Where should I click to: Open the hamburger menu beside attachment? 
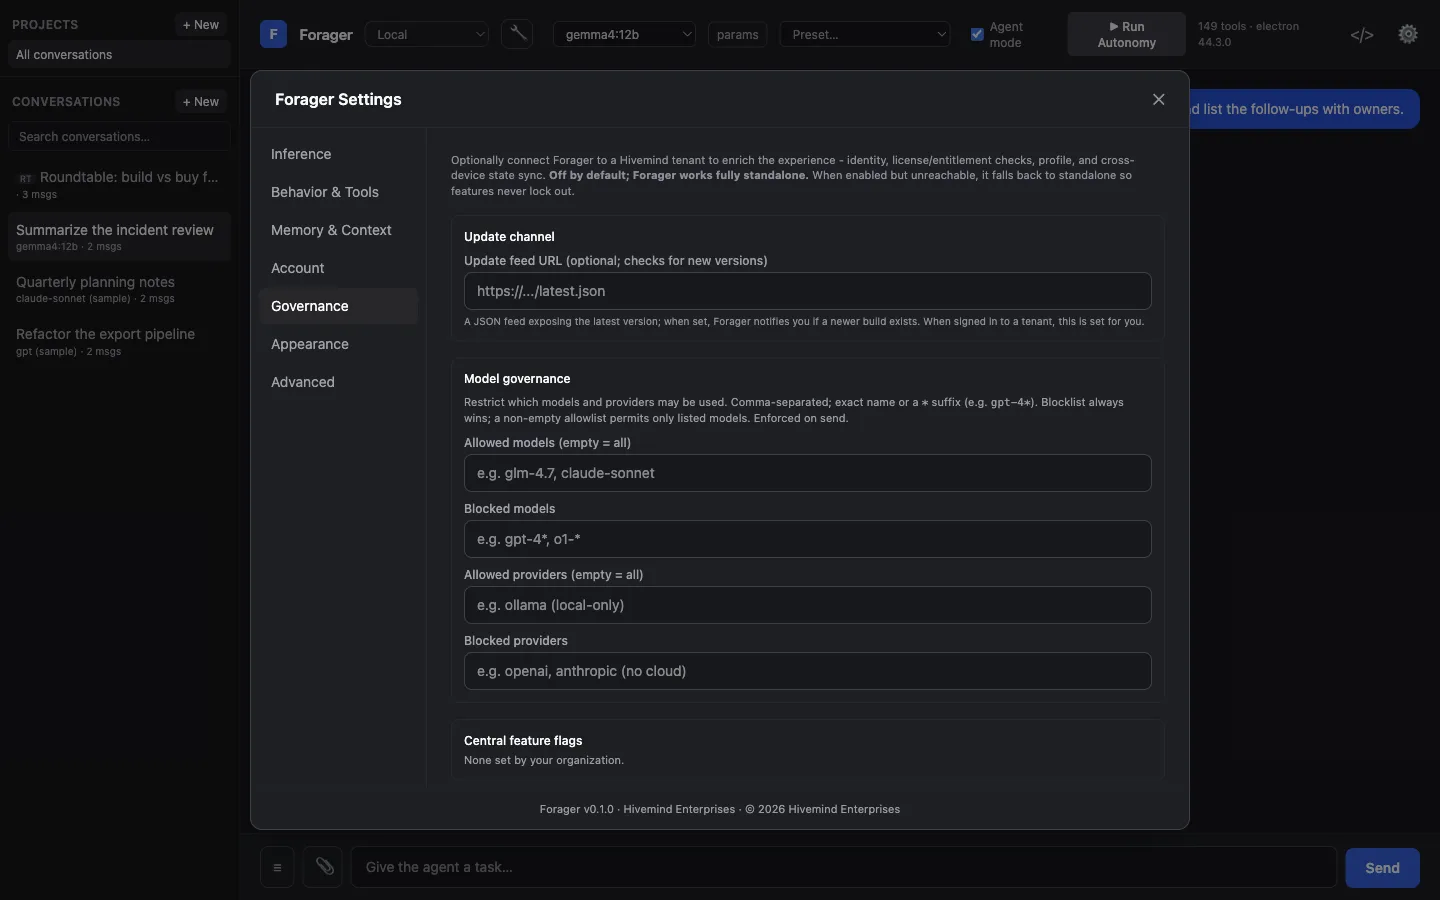coord(277,867)
